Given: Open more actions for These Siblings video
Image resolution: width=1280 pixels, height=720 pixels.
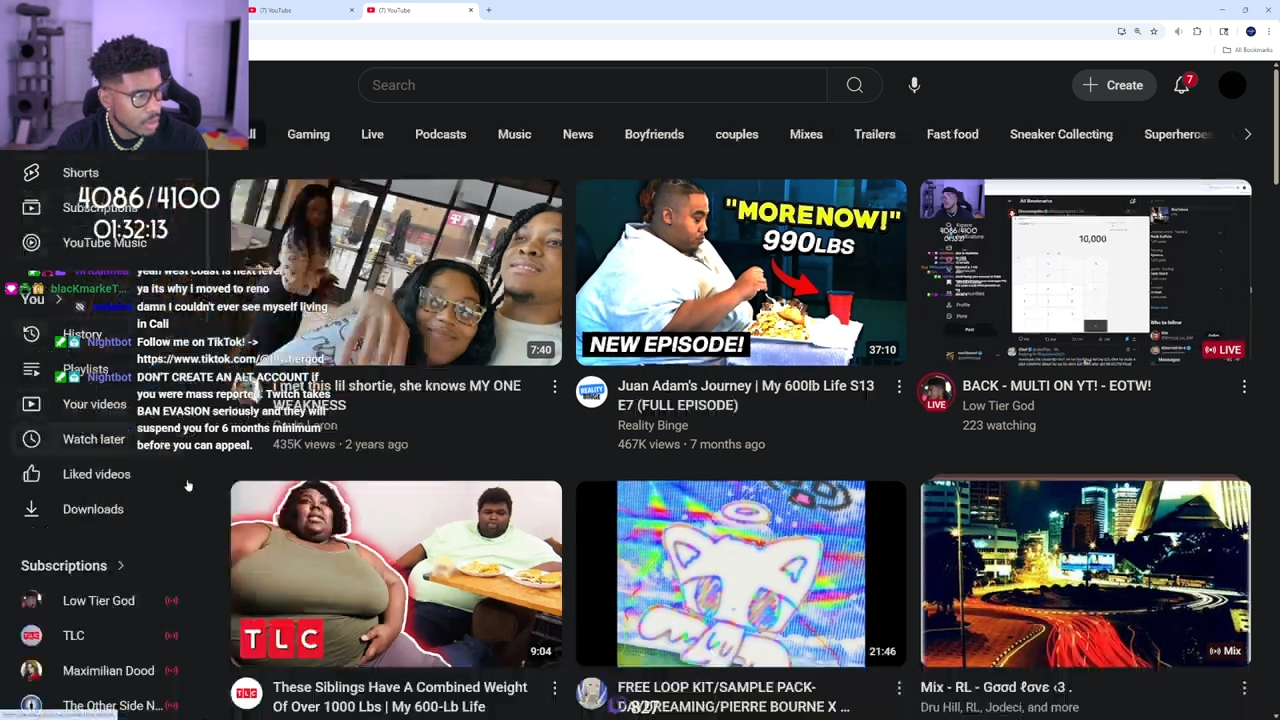Looking at the screenshot, I should 555,688.
